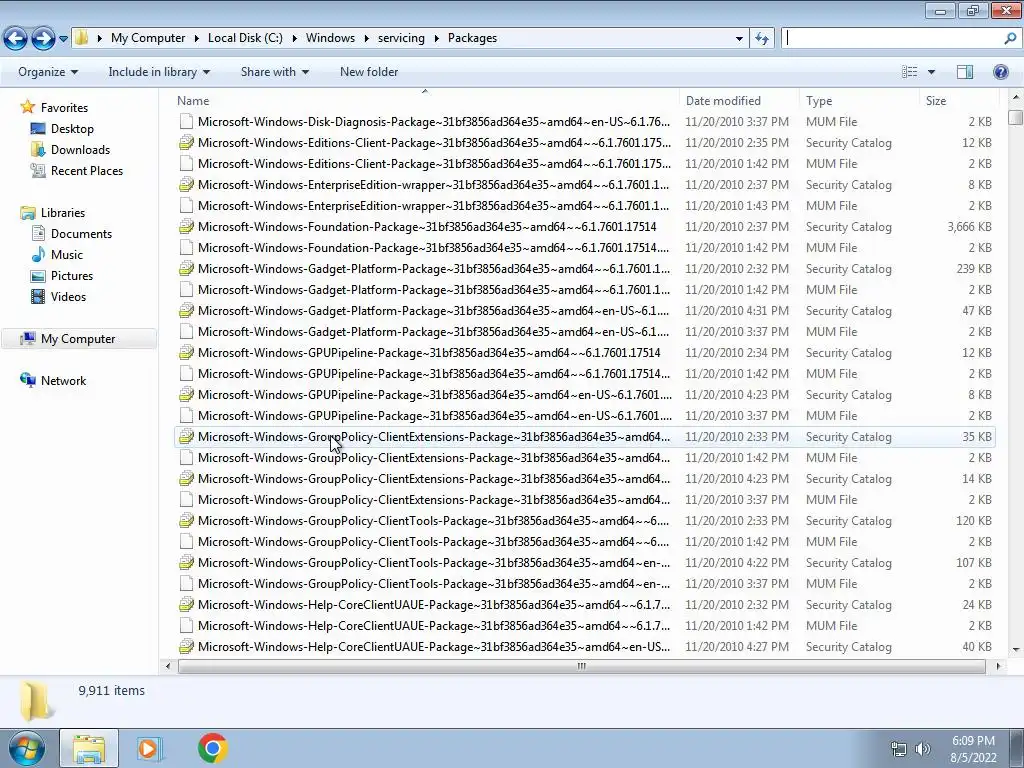
Task: Select Favorites in the navigation pane
Action: point(64,108)
